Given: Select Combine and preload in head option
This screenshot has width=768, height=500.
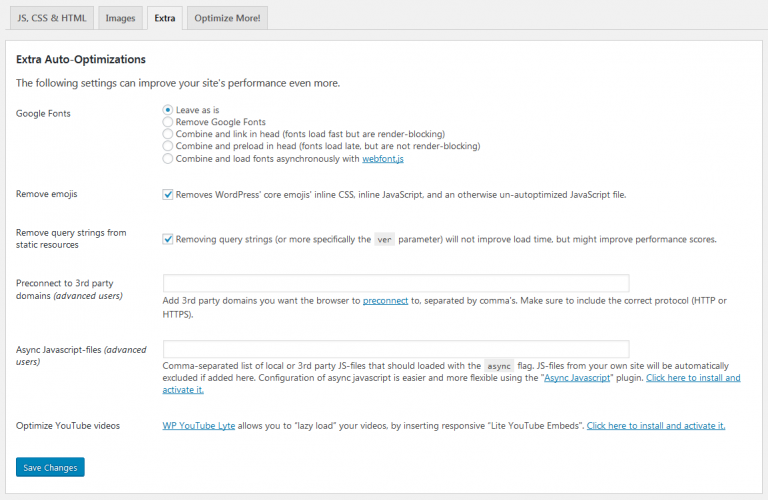Looking at the screenshot, I should [x=168, y=146].
